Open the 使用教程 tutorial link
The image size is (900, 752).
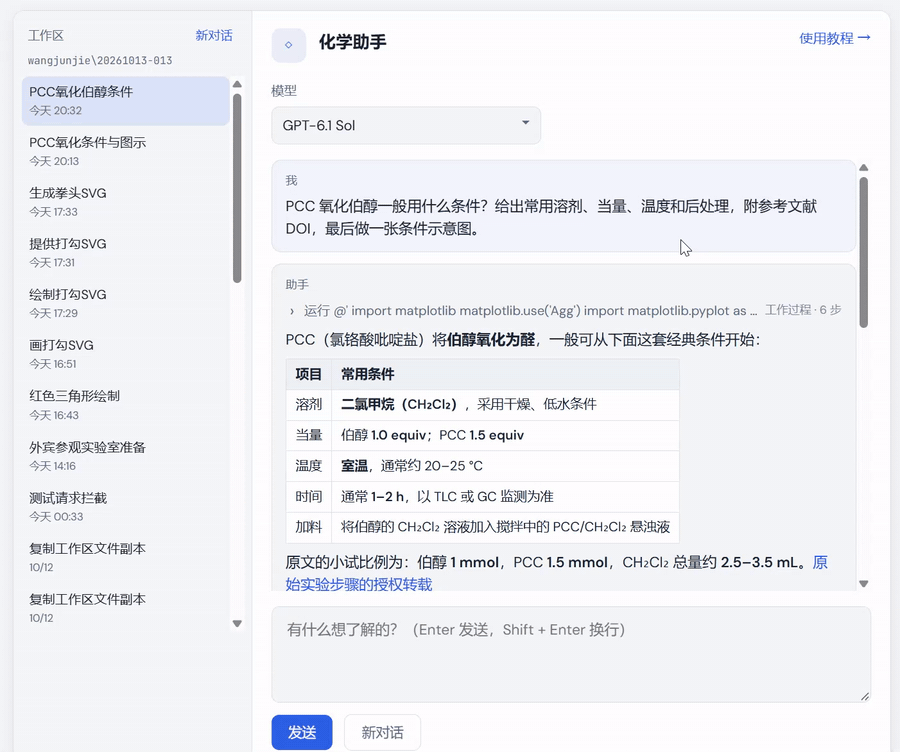835,38
